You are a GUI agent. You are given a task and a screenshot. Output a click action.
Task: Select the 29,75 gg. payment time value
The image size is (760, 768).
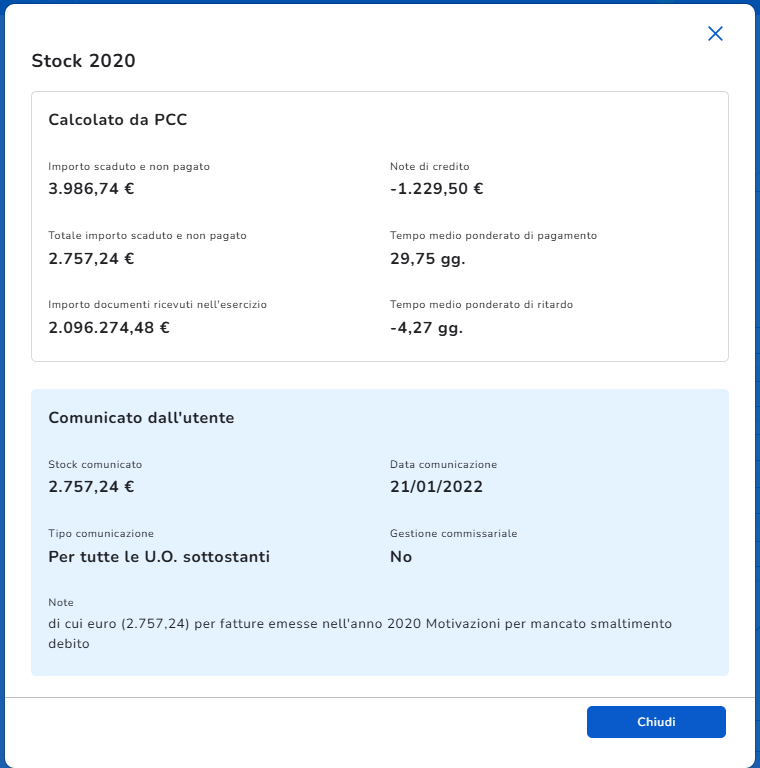[x=427, y=258]
